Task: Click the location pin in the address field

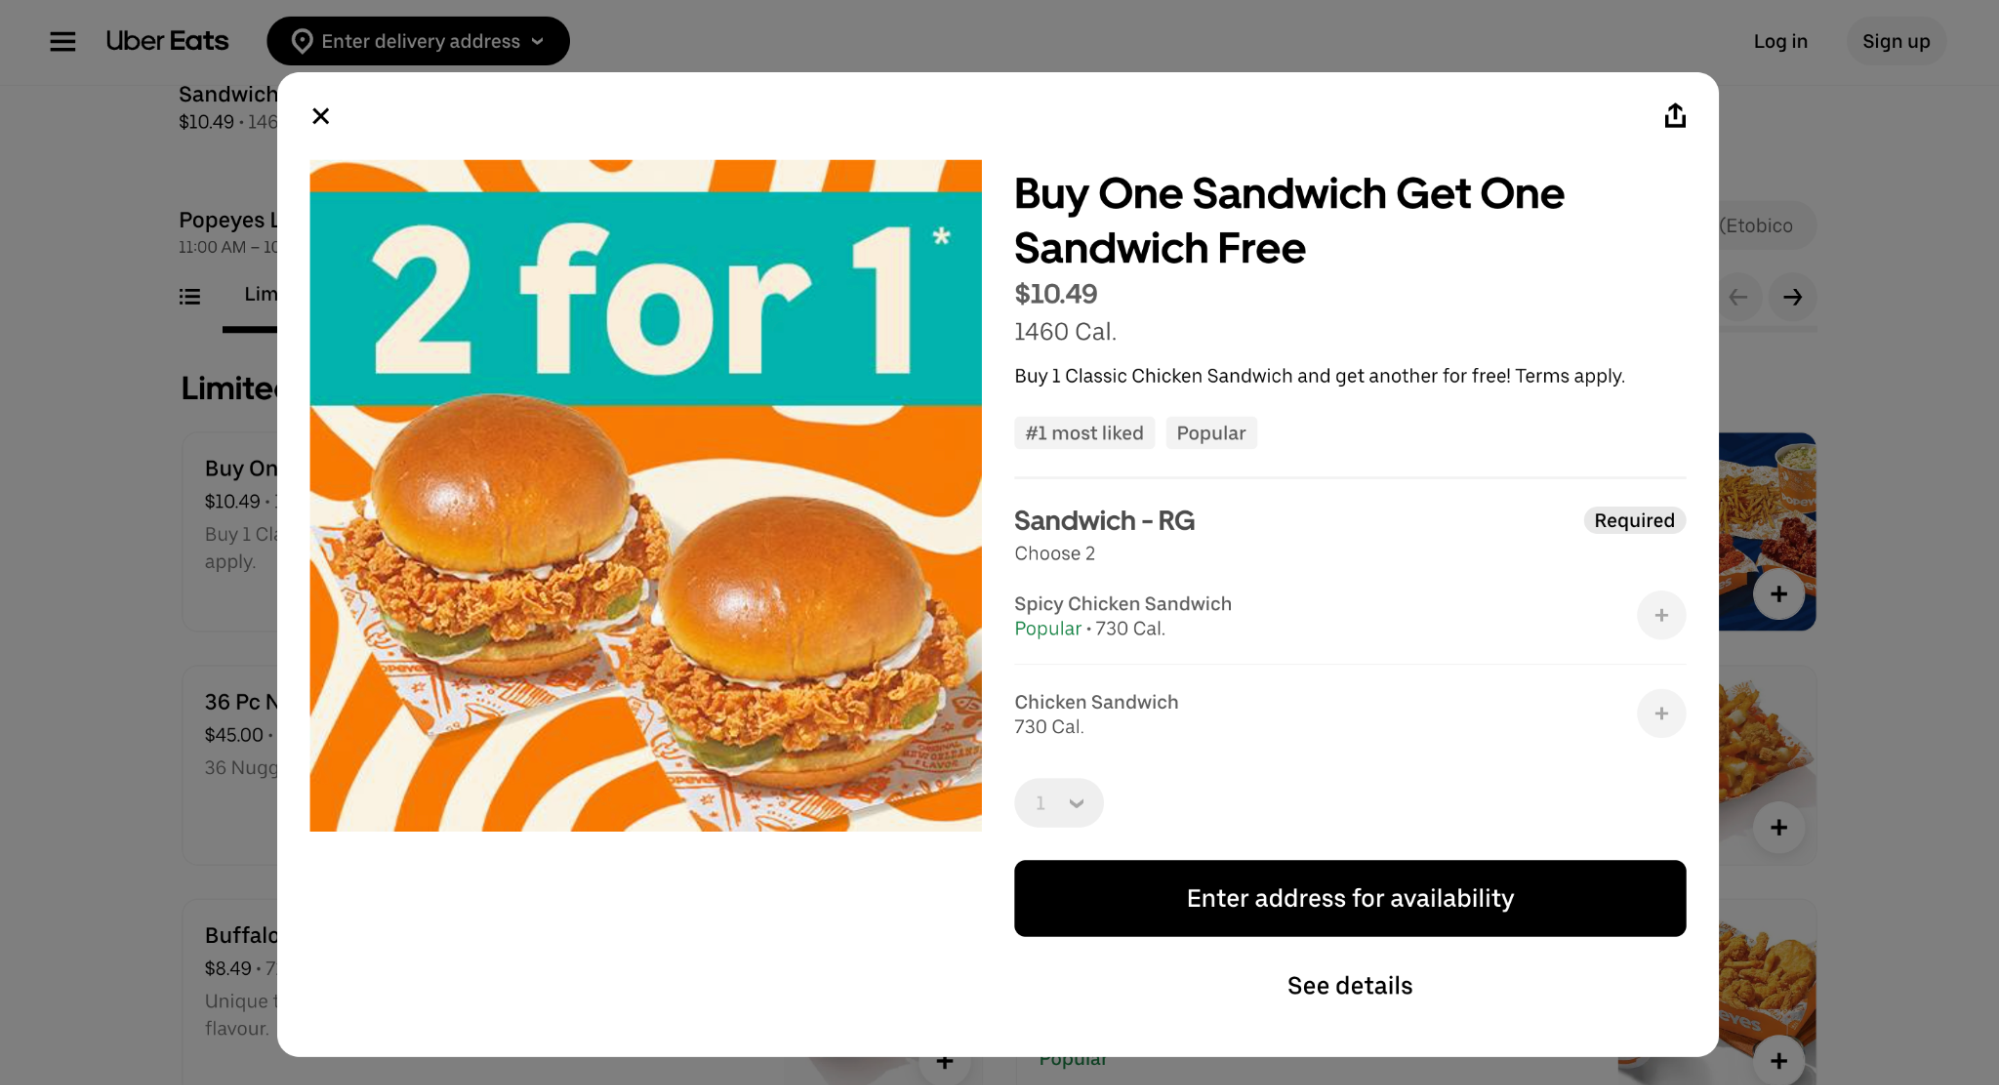Action: [303, 41]
